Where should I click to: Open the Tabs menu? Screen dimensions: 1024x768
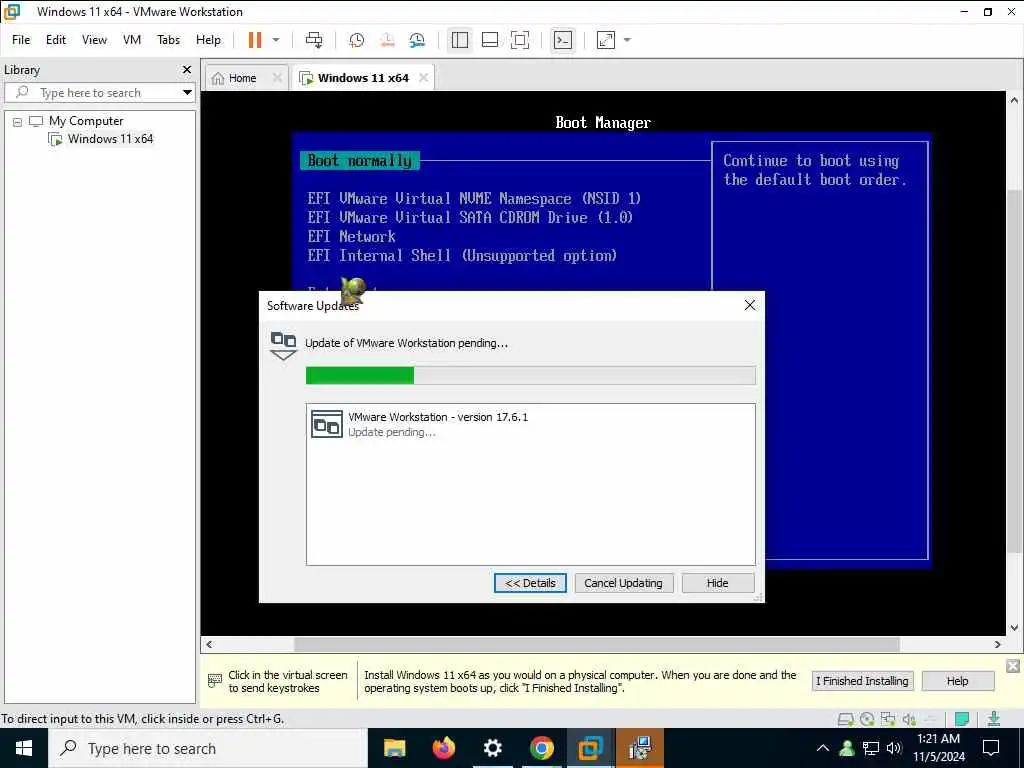[x=168, y=40]
